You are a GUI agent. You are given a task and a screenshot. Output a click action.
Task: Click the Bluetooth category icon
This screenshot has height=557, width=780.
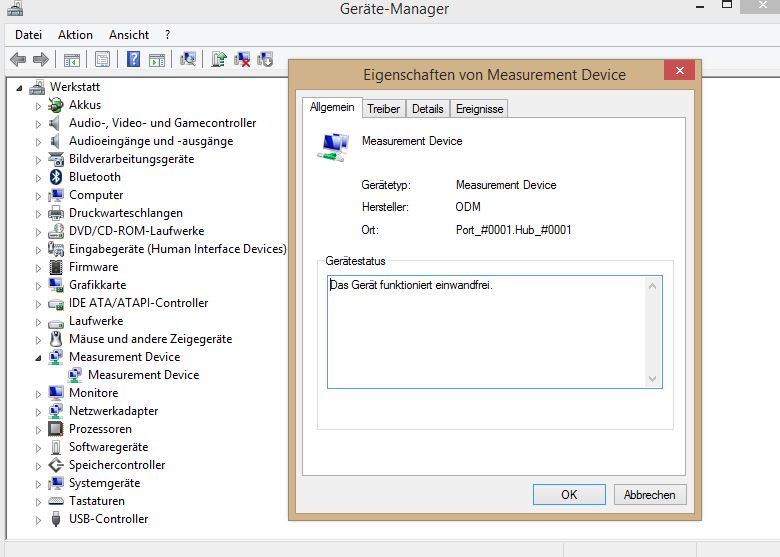56,177
